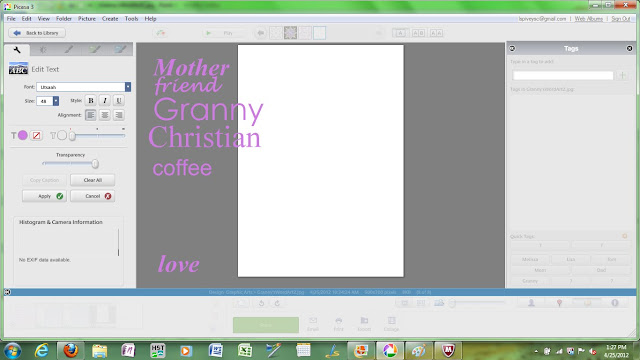
Task: Choose the AA compare view
Action: 436,33
